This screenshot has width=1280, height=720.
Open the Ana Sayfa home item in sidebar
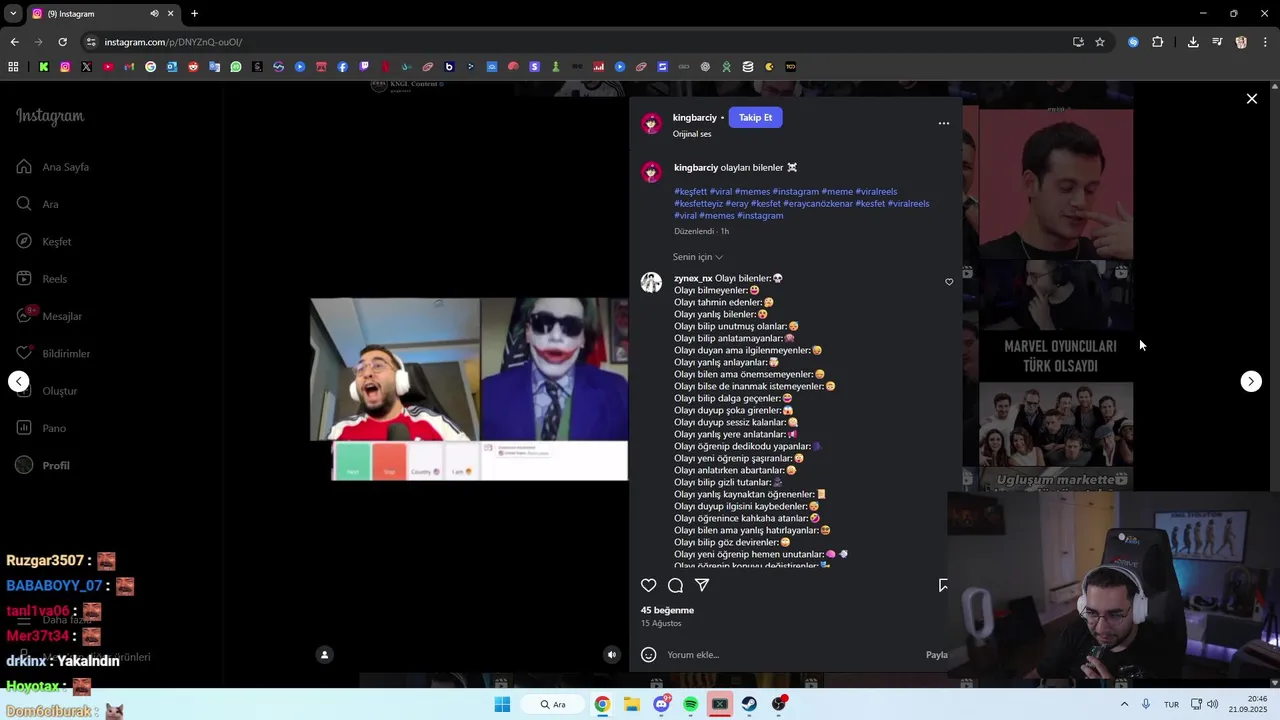[x=54, y=167]
